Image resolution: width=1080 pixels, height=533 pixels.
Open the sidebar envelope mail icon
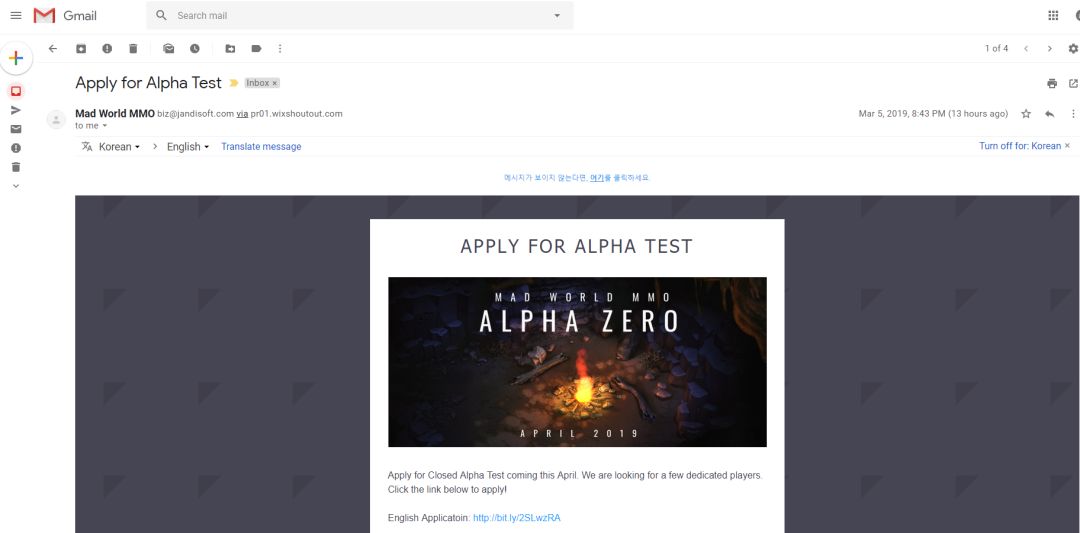(x=16, y=129)
